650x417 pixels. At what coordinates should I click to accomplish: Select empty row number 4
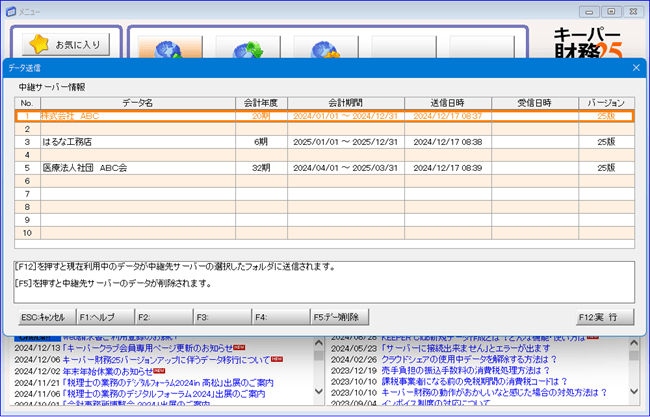325,155
